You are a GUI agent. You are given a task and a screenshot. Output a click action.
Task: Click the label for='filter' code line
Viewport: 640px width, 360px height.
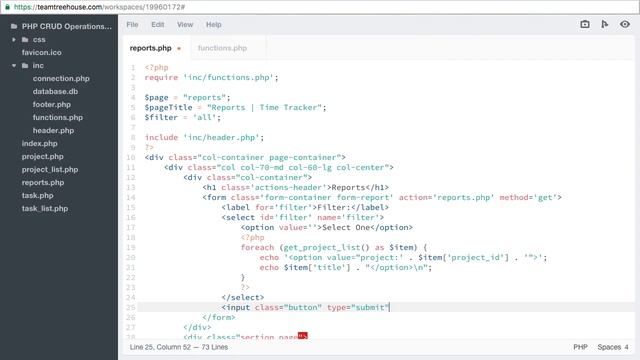[305, 208]
